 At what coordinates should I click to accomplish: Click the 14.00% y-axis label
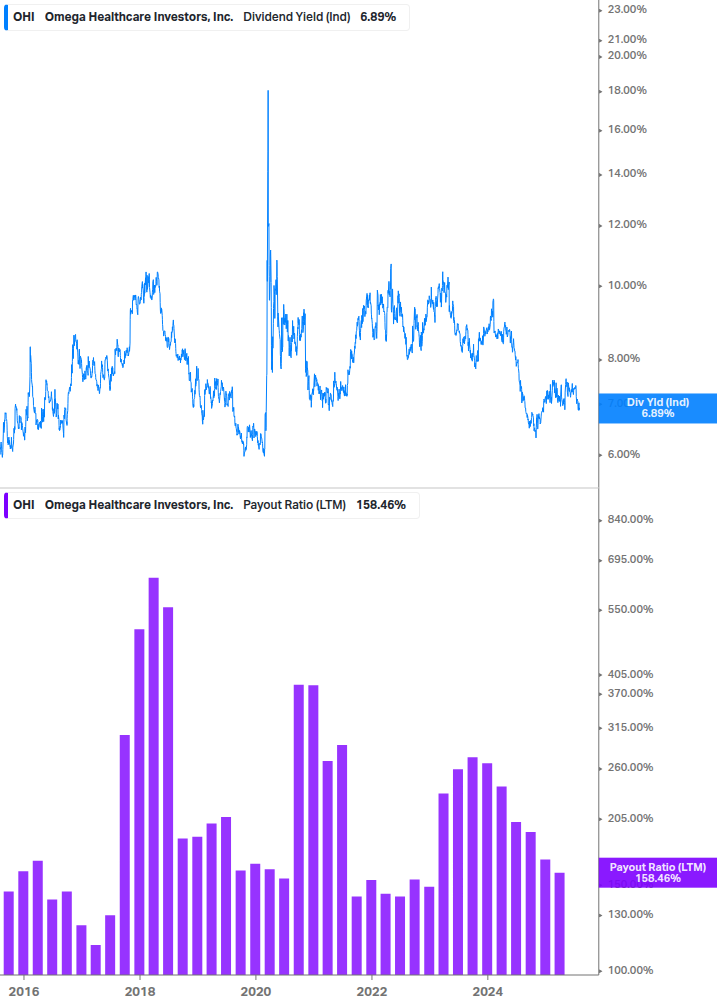(627, 174)
